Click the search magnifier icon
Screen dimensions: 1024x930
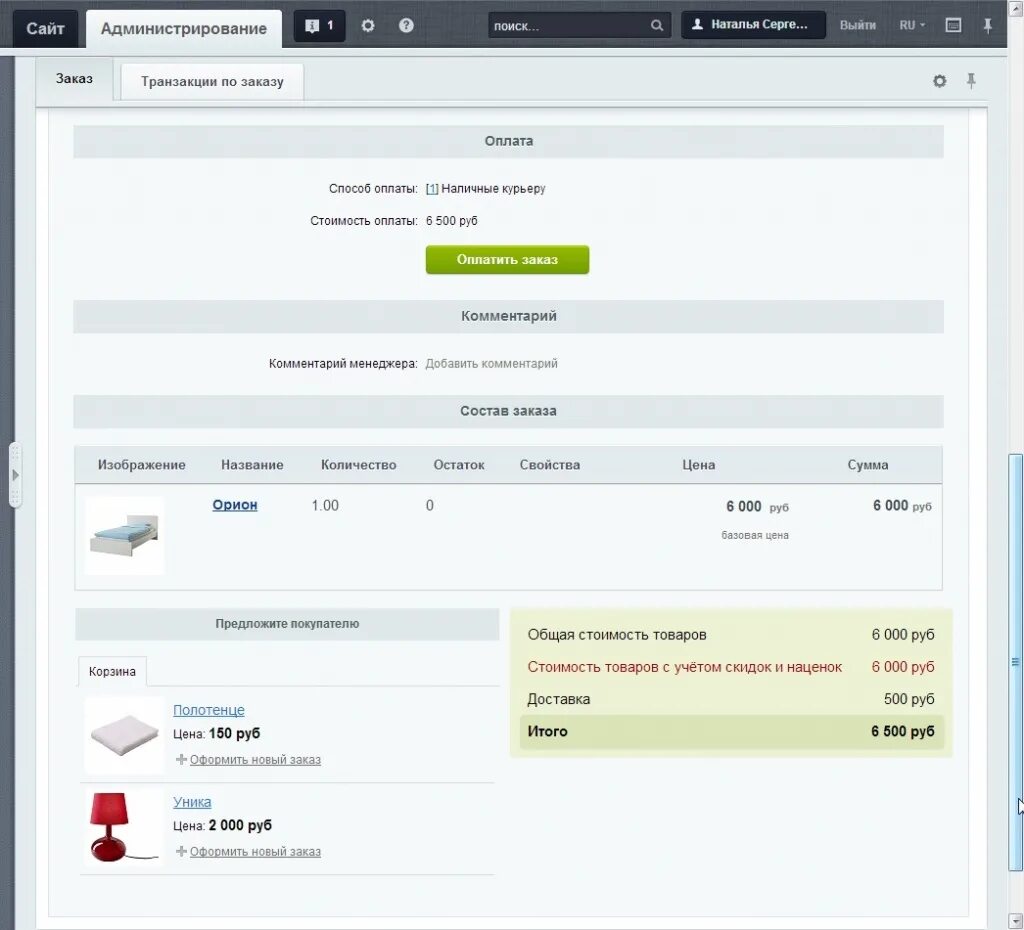(x=656, y=25)
